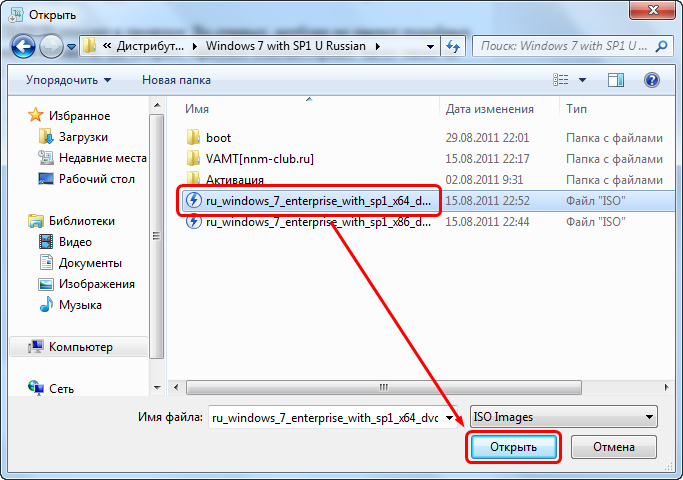Viewport: 683px width, 480px height.
Task: Click the Открыть button
Action: point(514,447)
